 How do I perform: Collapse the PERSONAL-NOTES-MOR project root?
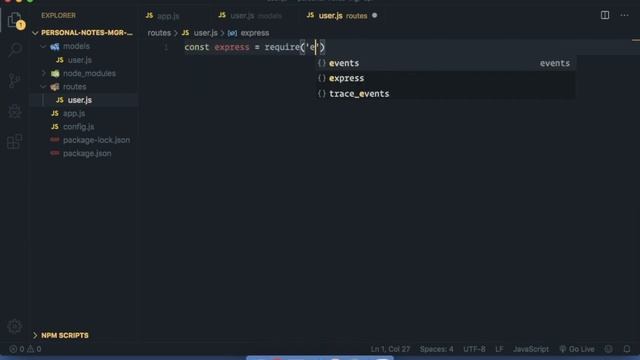(35, 33)
